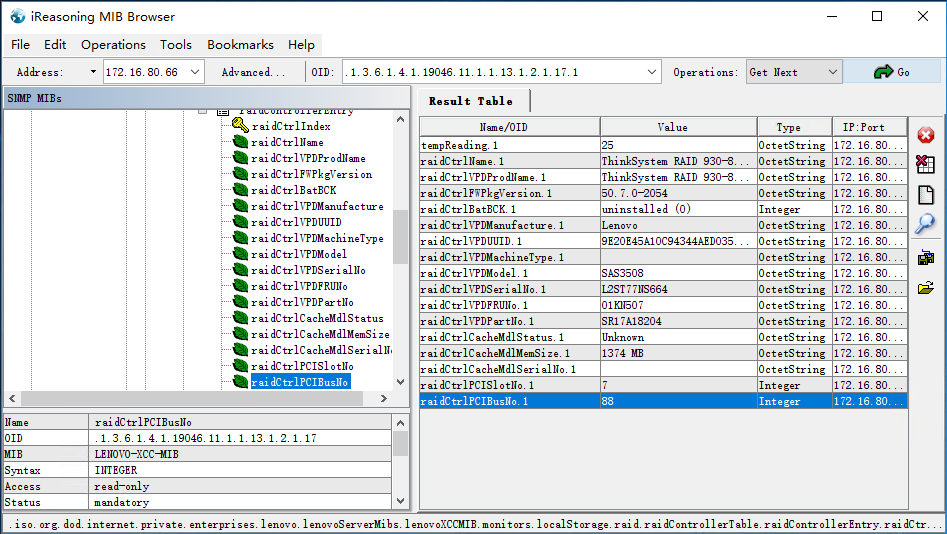Screen dimensions: 947x534
Task: Open the Help menu
Action: coord(301,45)
